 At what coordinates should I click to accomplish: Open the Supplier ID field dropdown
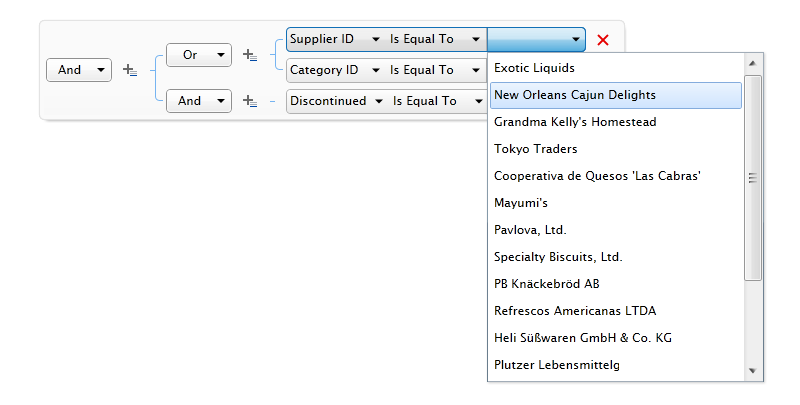coord(336,39)
